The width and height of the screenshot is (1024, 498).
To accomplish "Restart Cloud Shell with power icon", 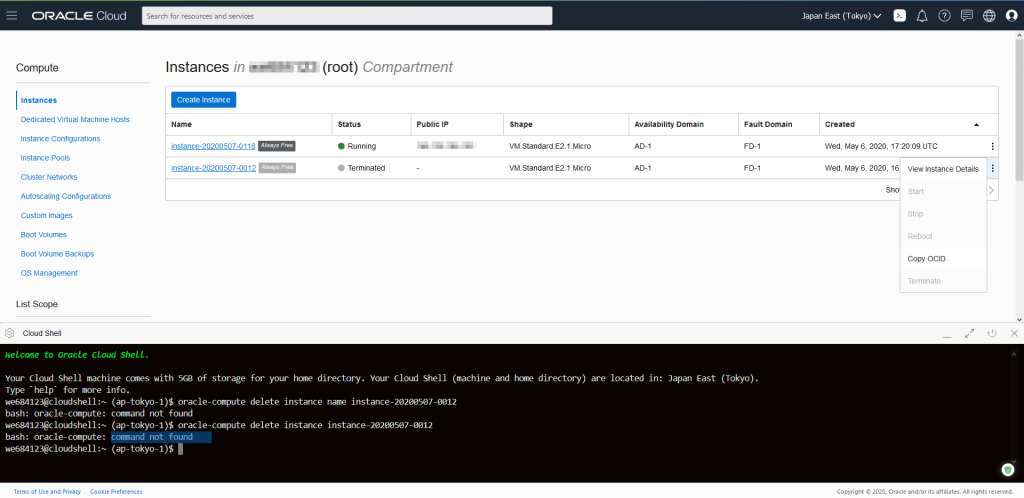I will 992,333.
